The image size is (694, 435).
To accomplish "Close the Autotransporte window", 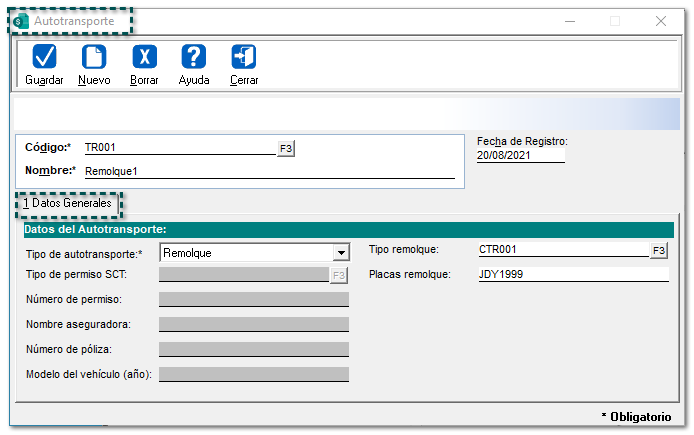I will [661, 21].
